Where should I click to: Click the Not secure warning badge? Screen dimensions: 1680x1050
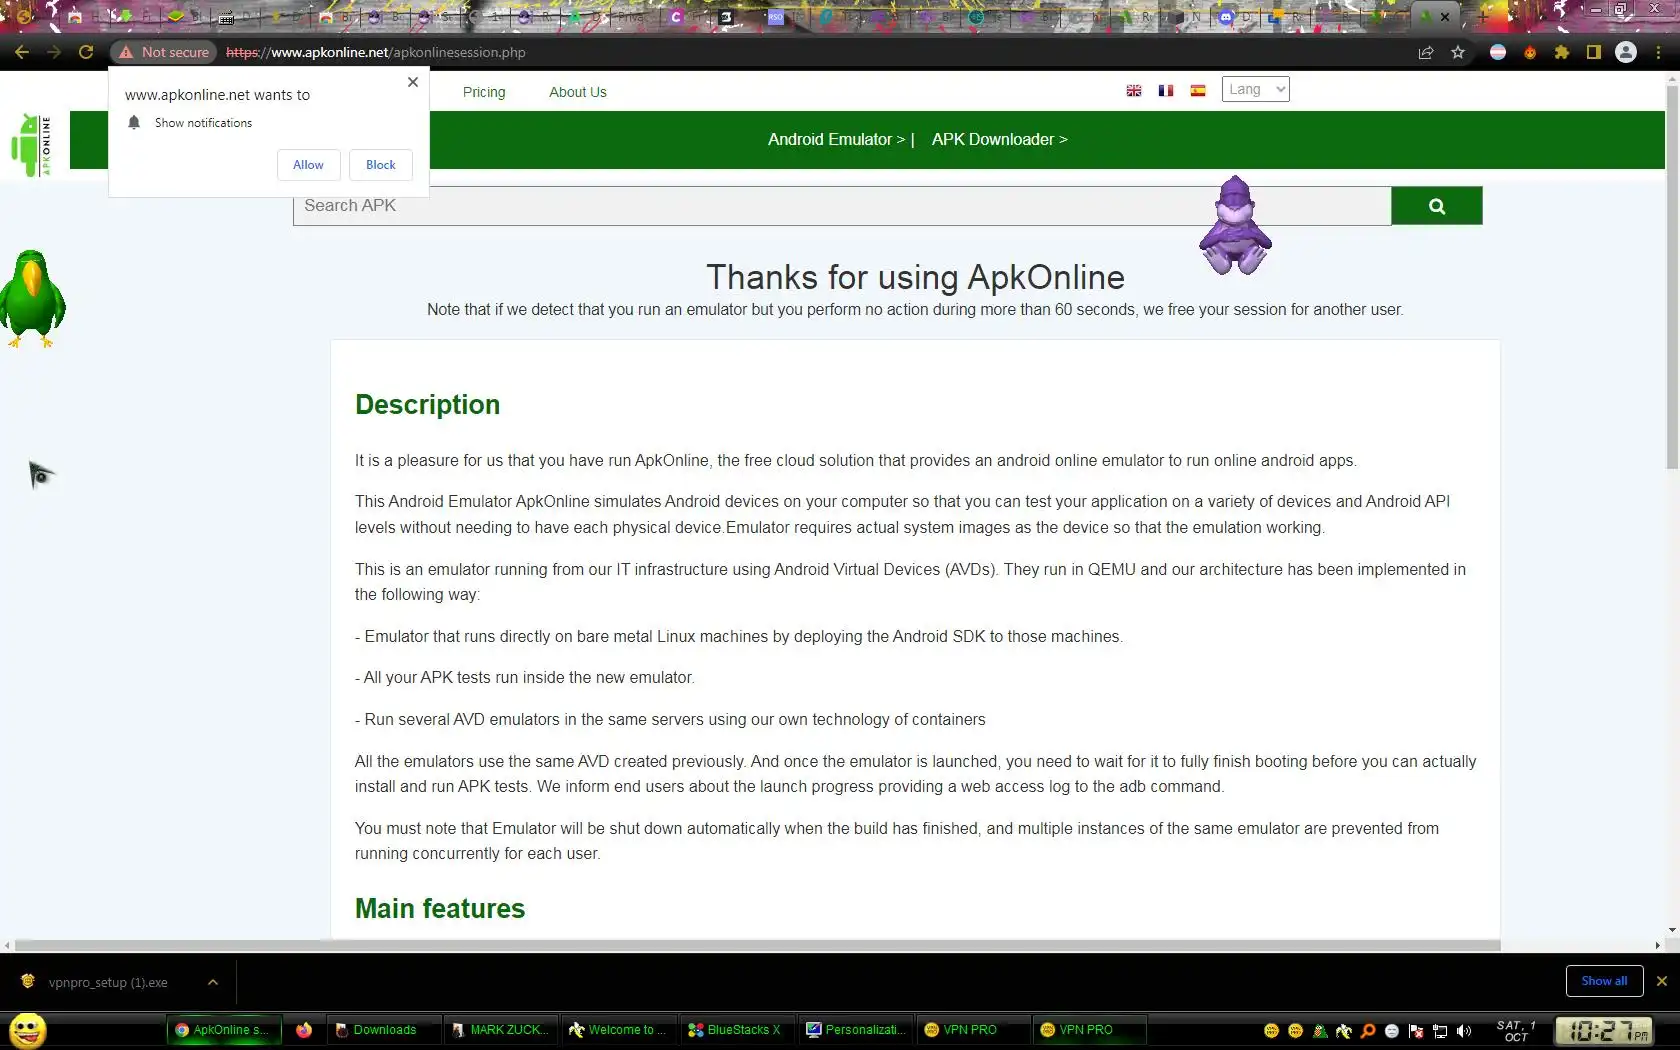(x=164, y=52)
